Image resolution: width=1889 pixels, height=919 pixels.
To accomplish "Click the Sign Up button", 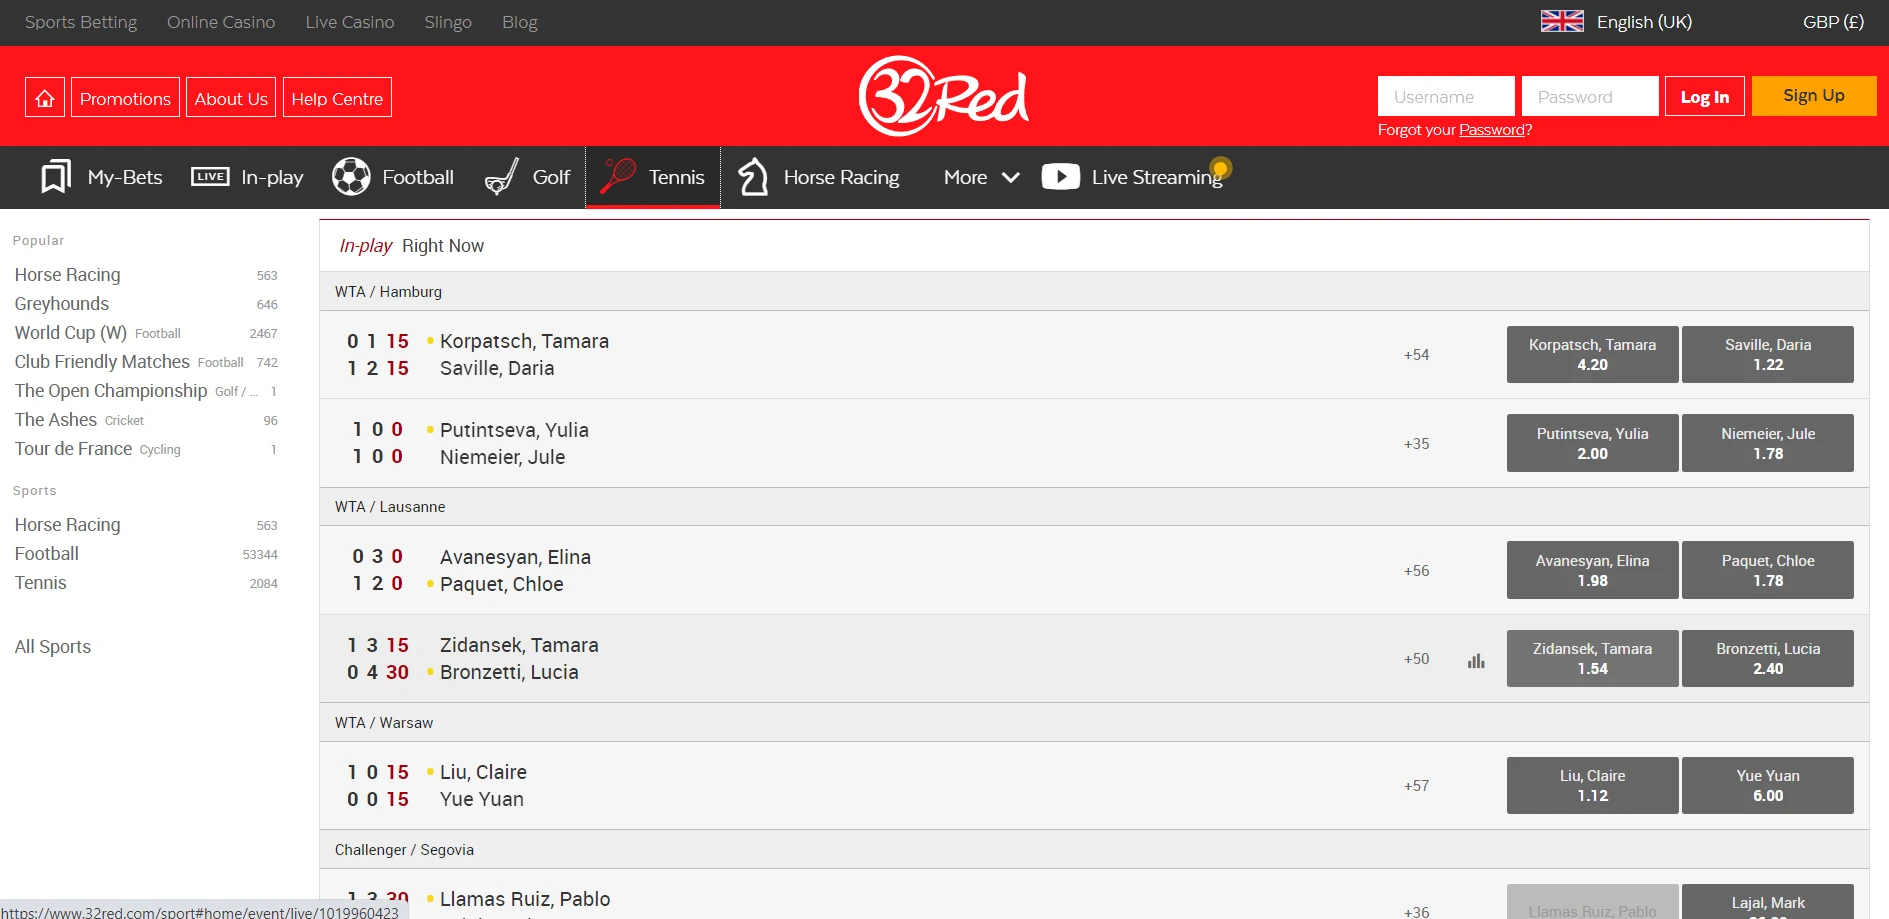I will coord(1814,96).
